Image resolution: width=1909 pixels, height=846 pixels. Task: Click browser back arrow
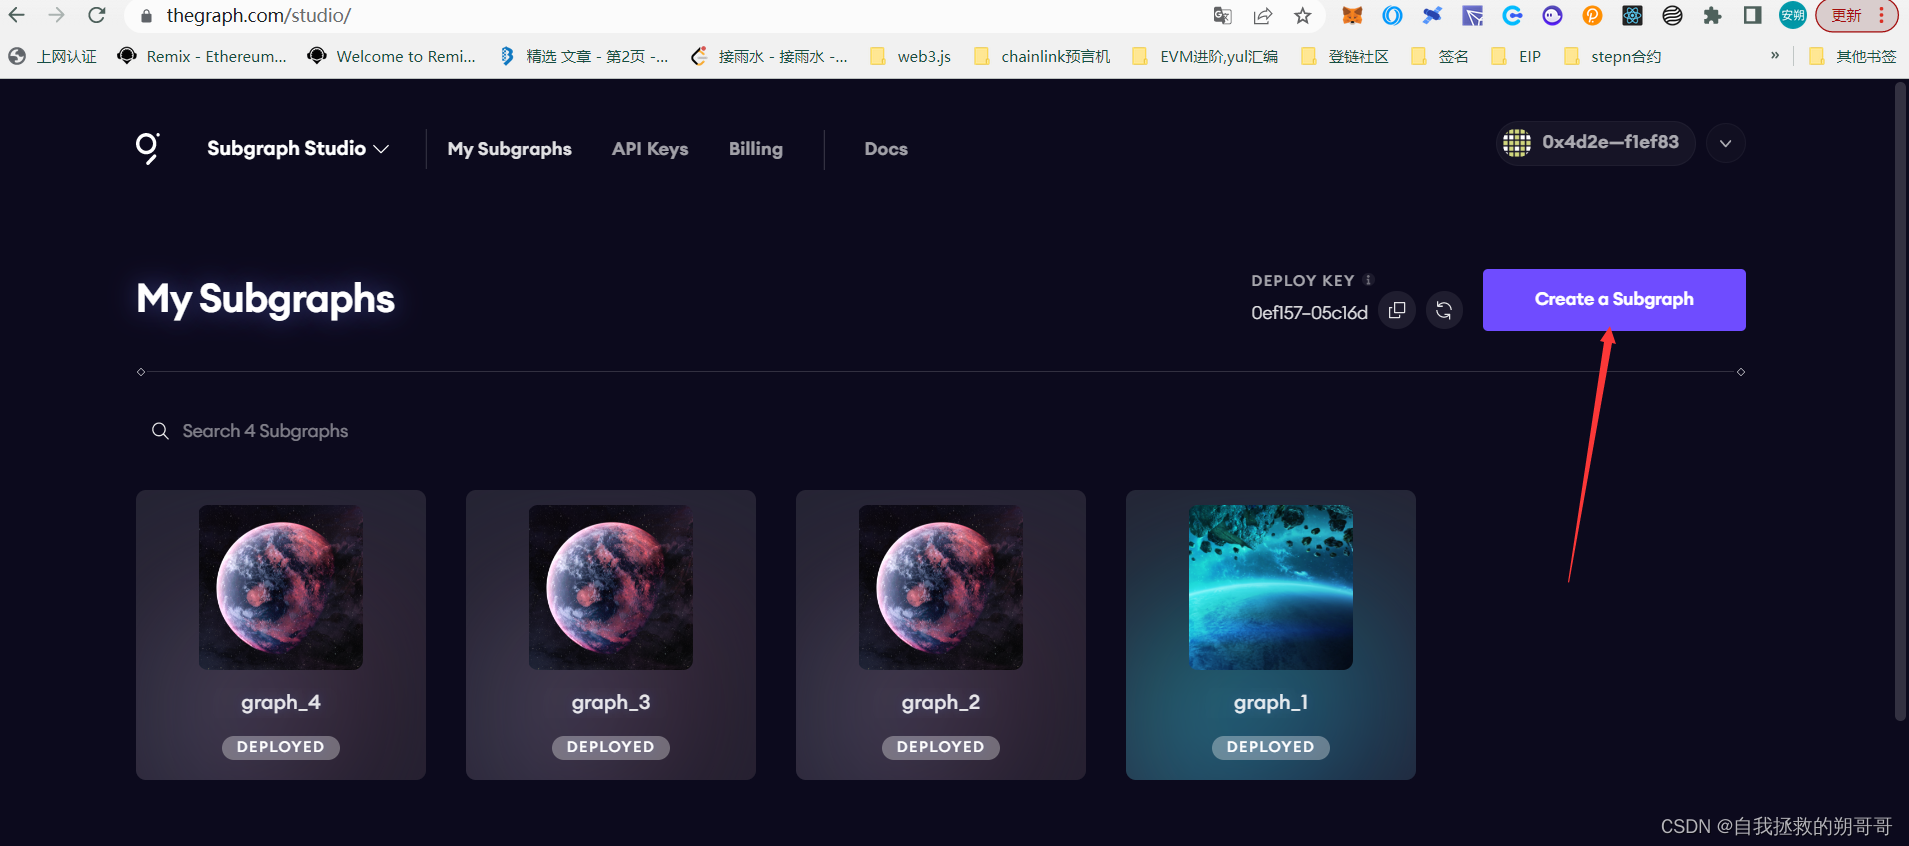click(17, 16)
